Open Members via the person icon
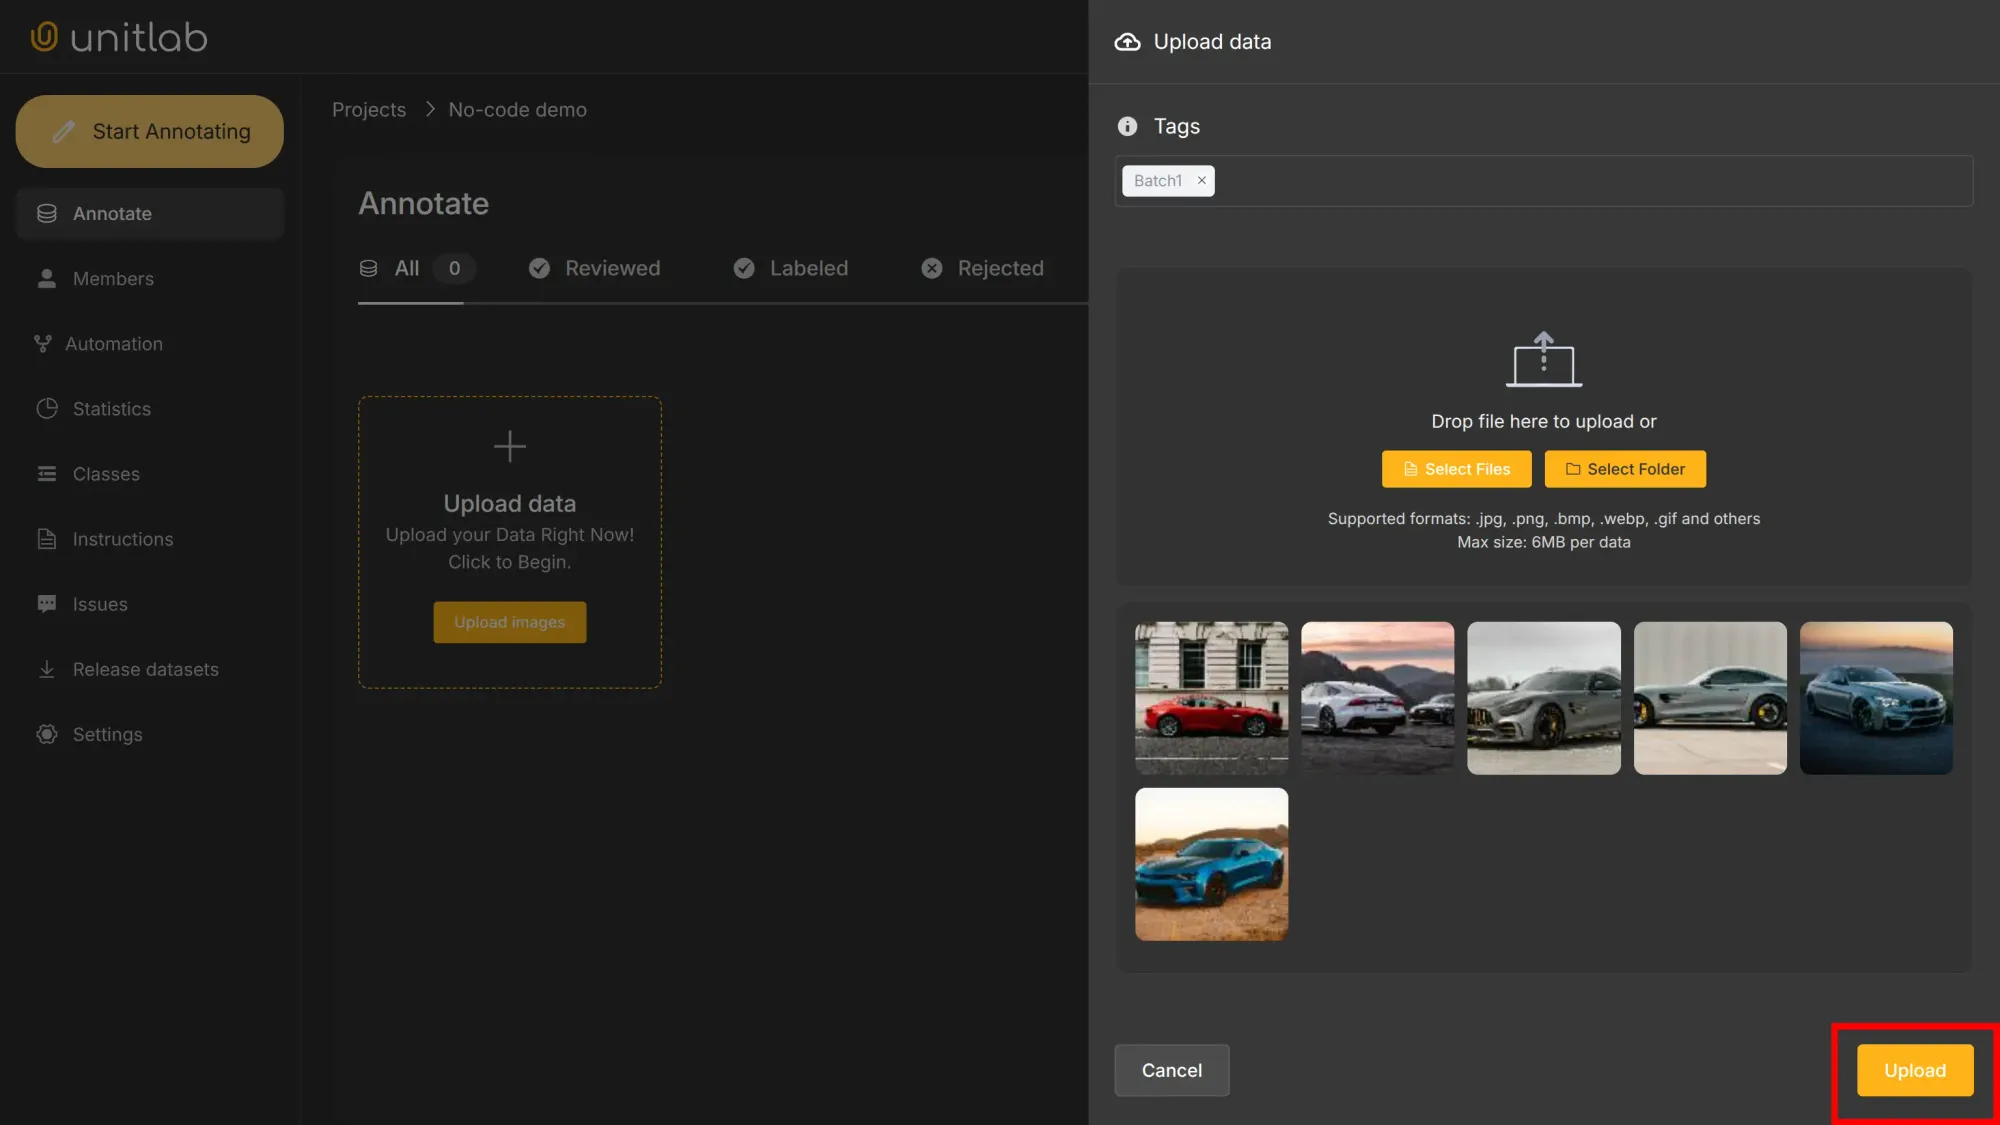This screenshot has width=2000, height=1125. 46,278
